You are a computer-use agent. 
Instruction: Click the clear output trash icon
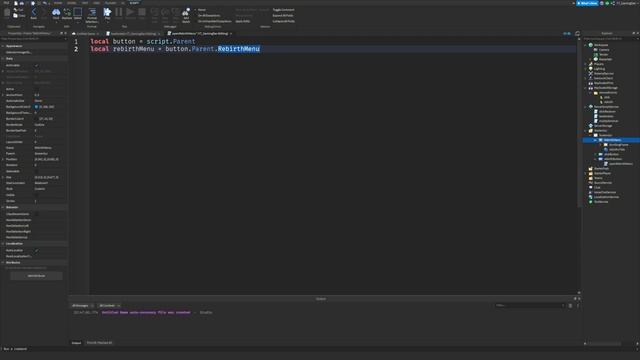pos(570,305)
